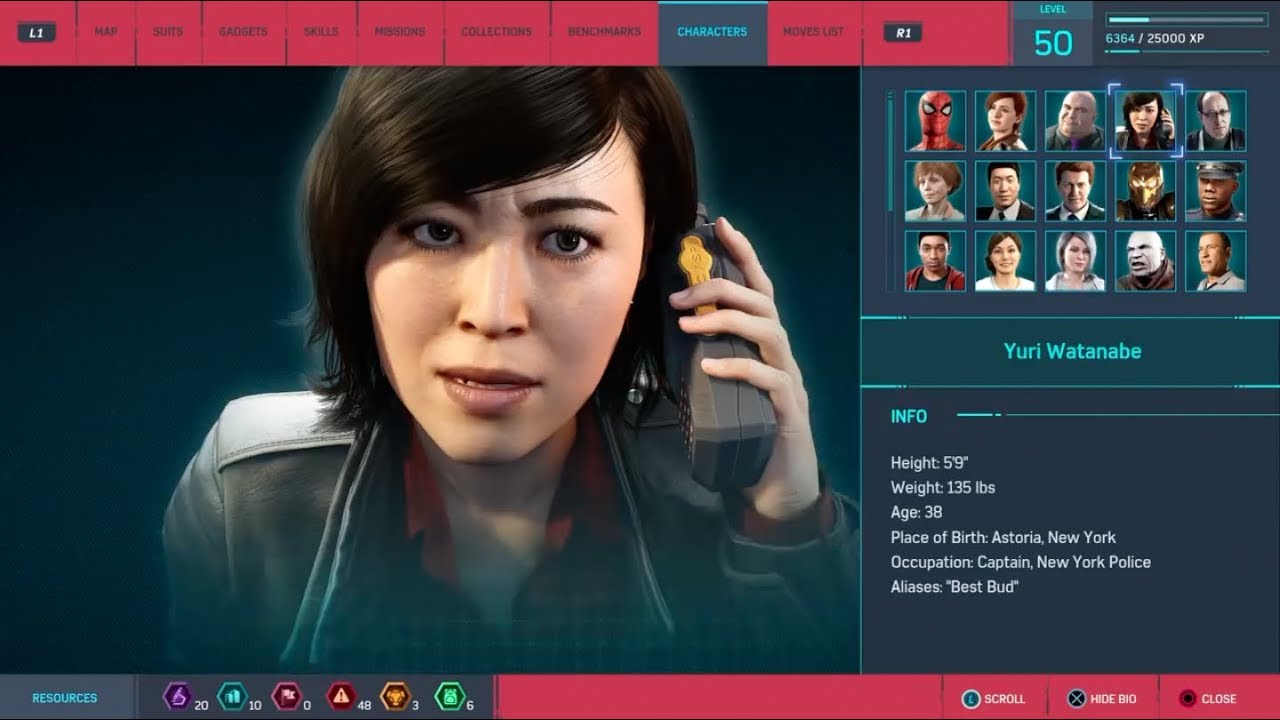Click the Resources label
Screen dimensions: 1280x720
65,698
